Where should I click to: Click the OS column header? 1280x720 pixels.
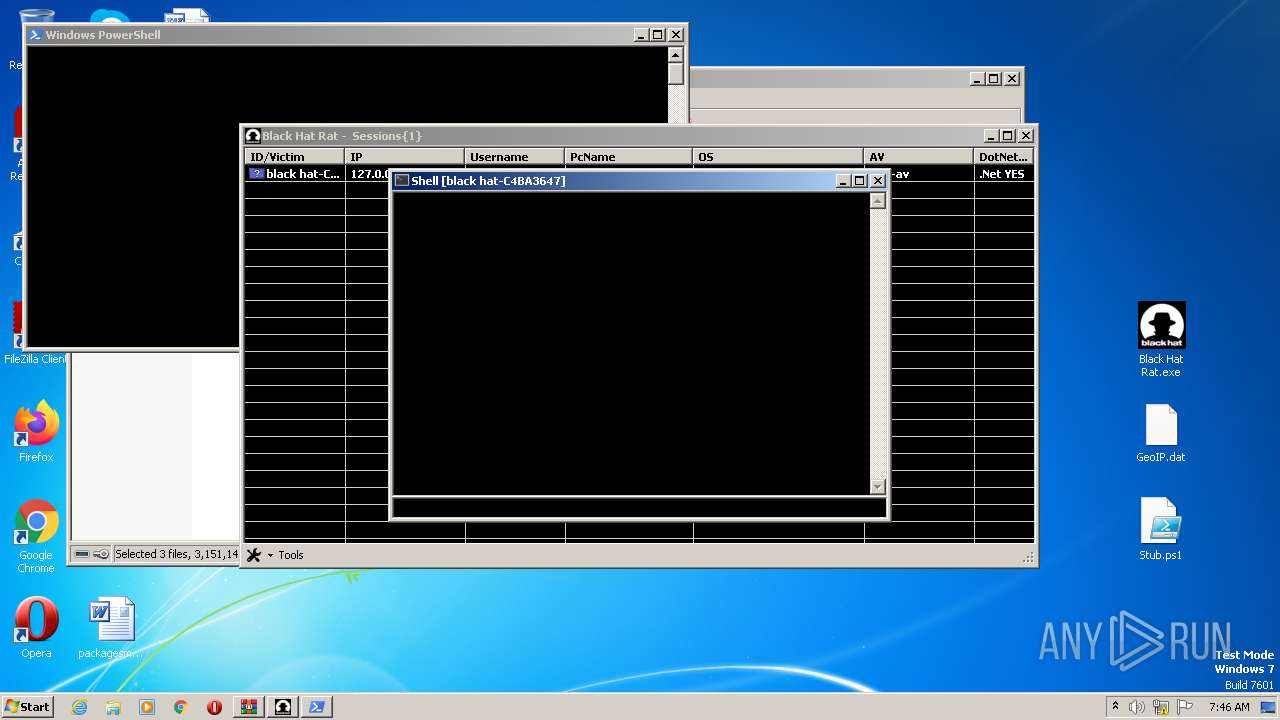coord(778,157)
